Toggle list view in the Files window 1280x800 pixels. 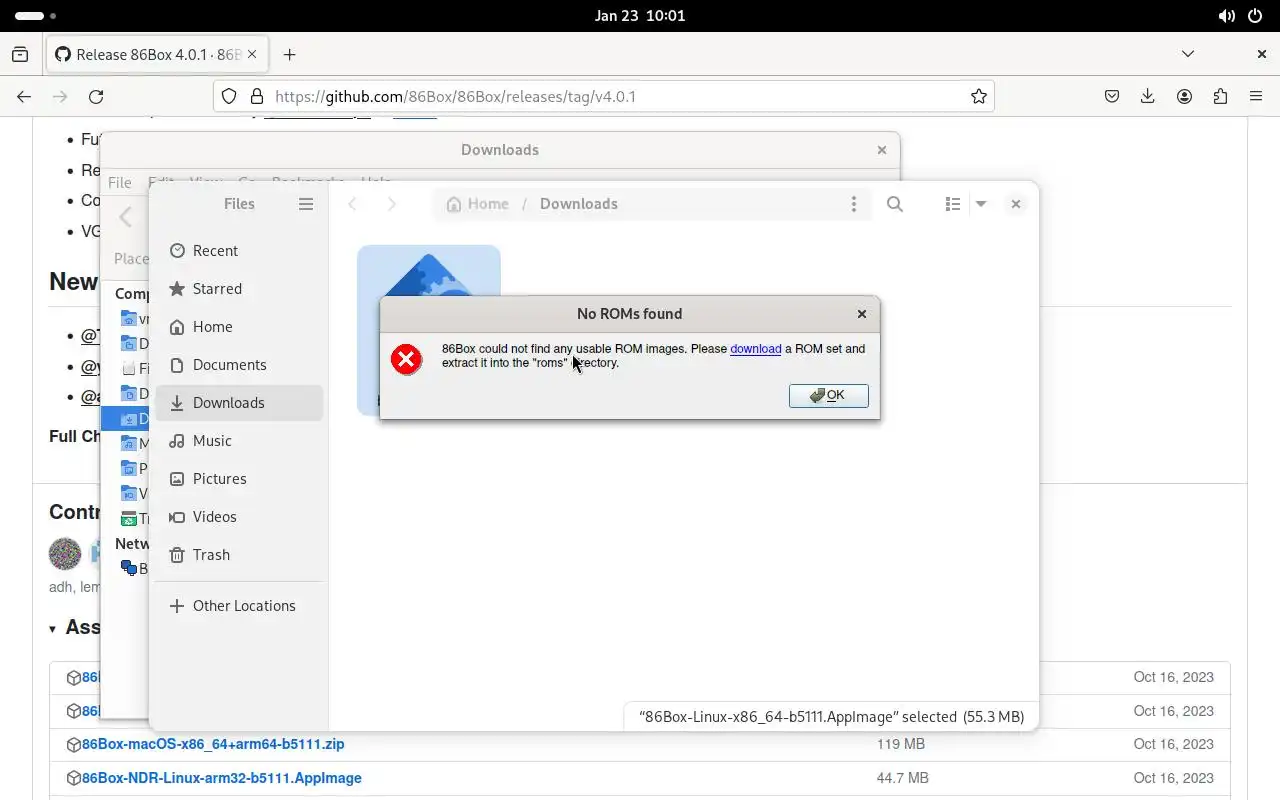[952, 204]
